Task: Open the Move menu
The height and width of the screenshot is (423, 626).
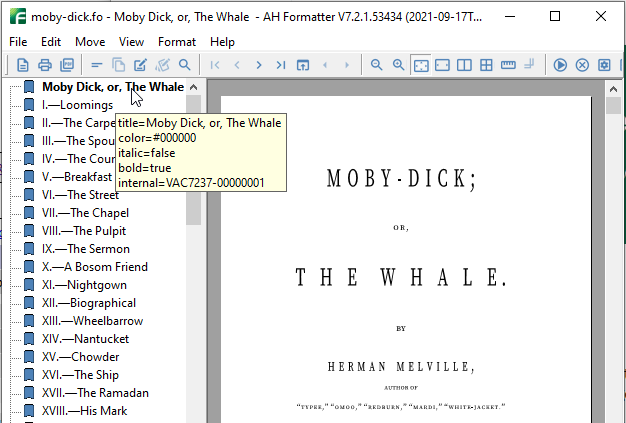Action: (x=90, y=42)
